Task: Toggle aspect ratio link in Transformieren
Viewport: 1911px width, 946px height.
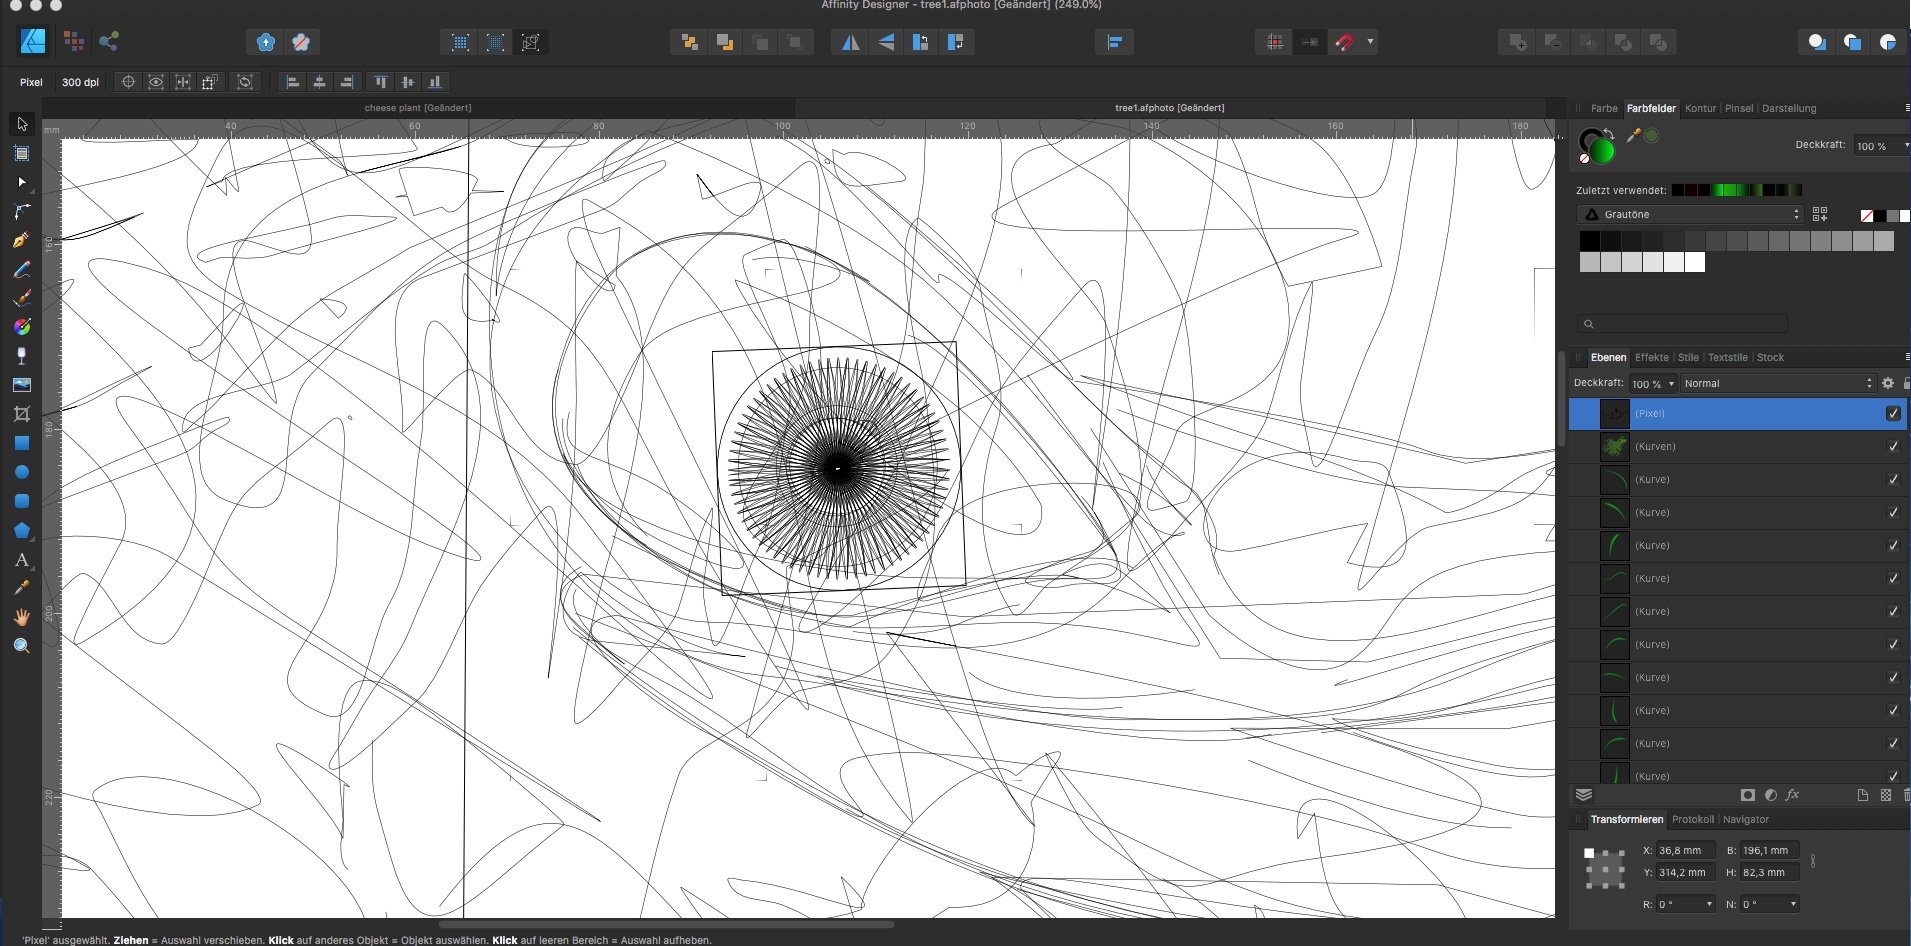Action: [x=1812, y=861]
